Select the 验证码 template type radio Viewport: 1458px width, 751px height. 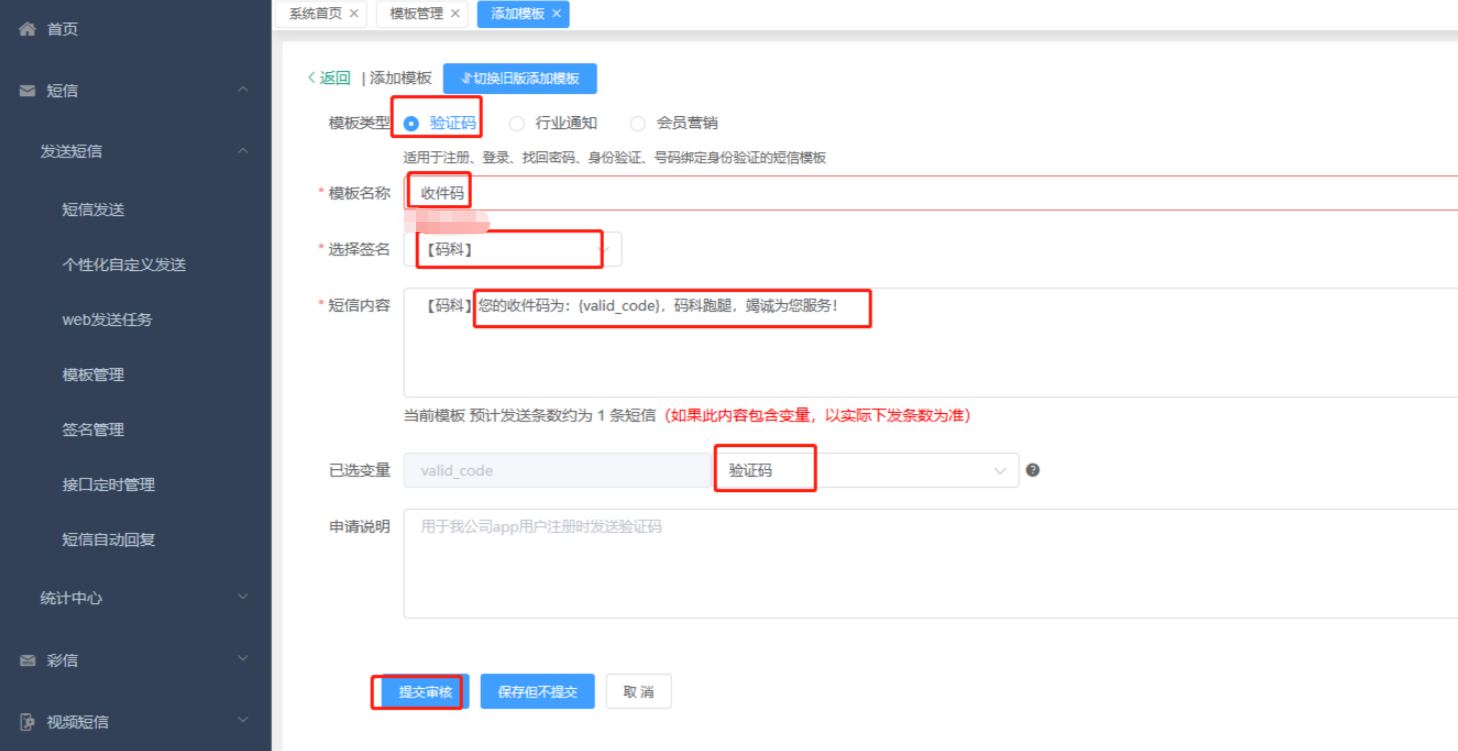pos(411,124)
